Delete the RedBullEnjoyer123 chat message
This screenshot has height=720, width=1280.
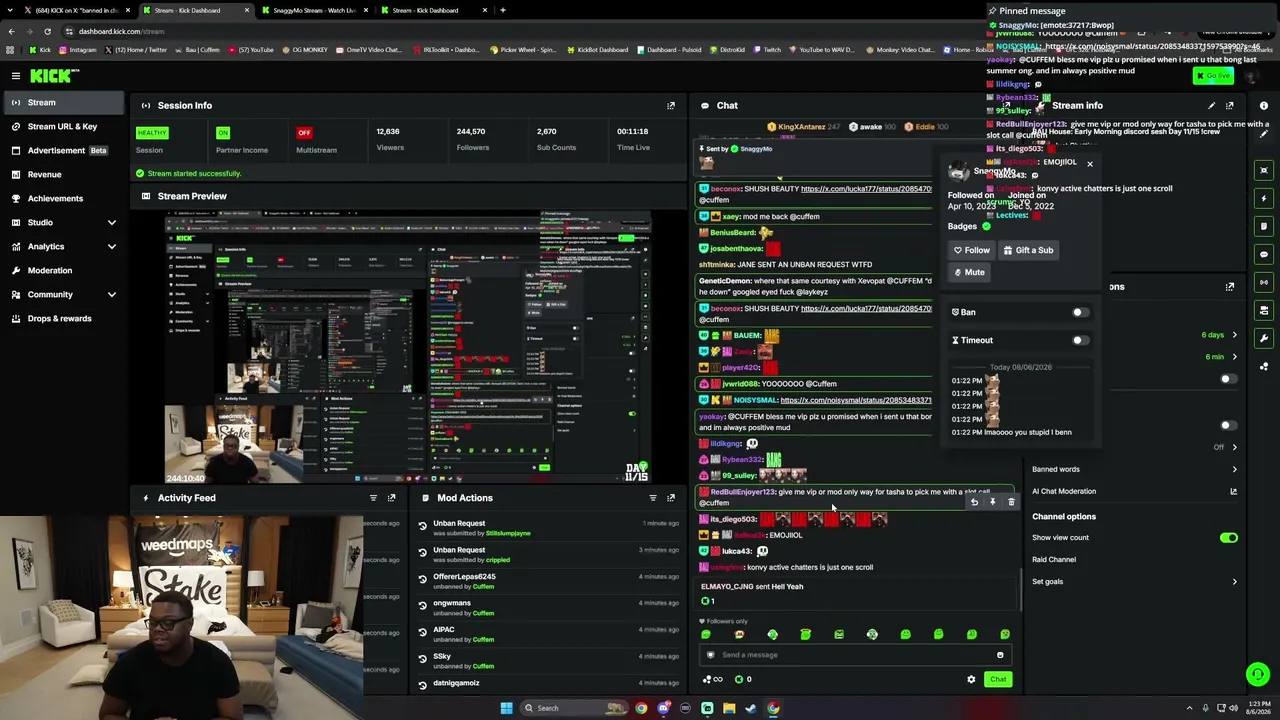(1011, 502)
